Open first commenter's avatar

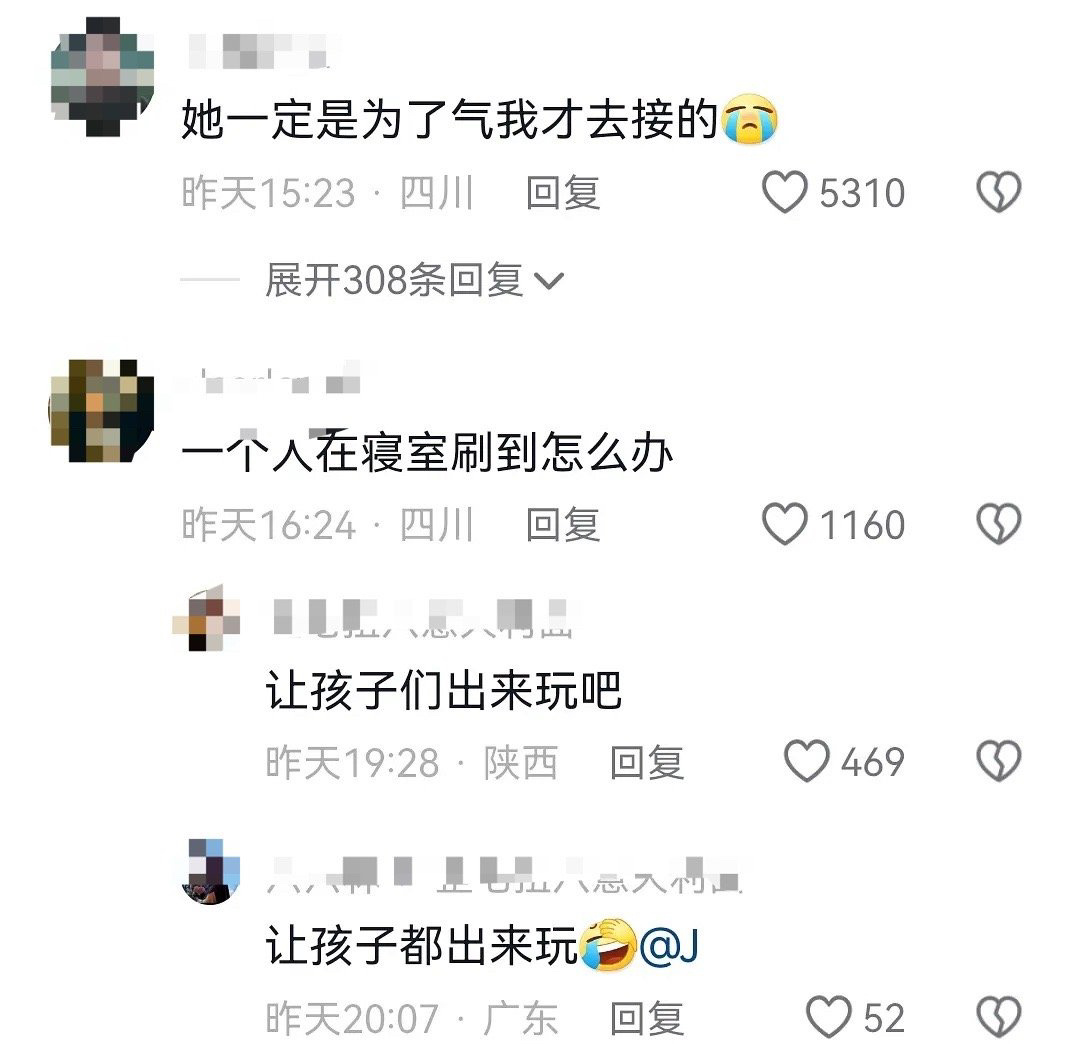tap(103, 77)
